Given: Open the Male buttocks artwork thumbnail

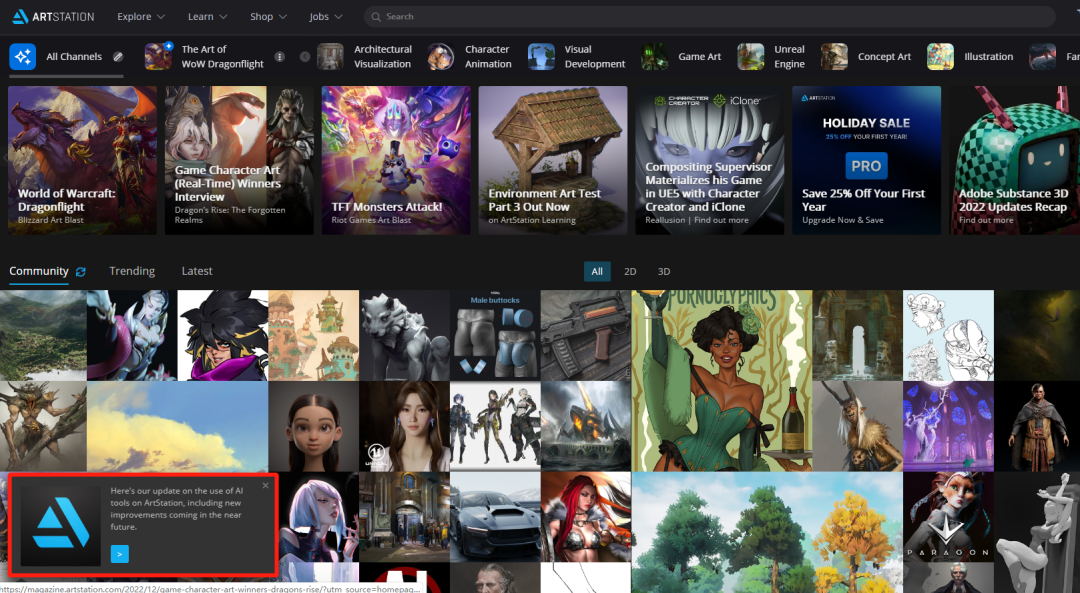Looking at the screenshot, I should 495,335.
